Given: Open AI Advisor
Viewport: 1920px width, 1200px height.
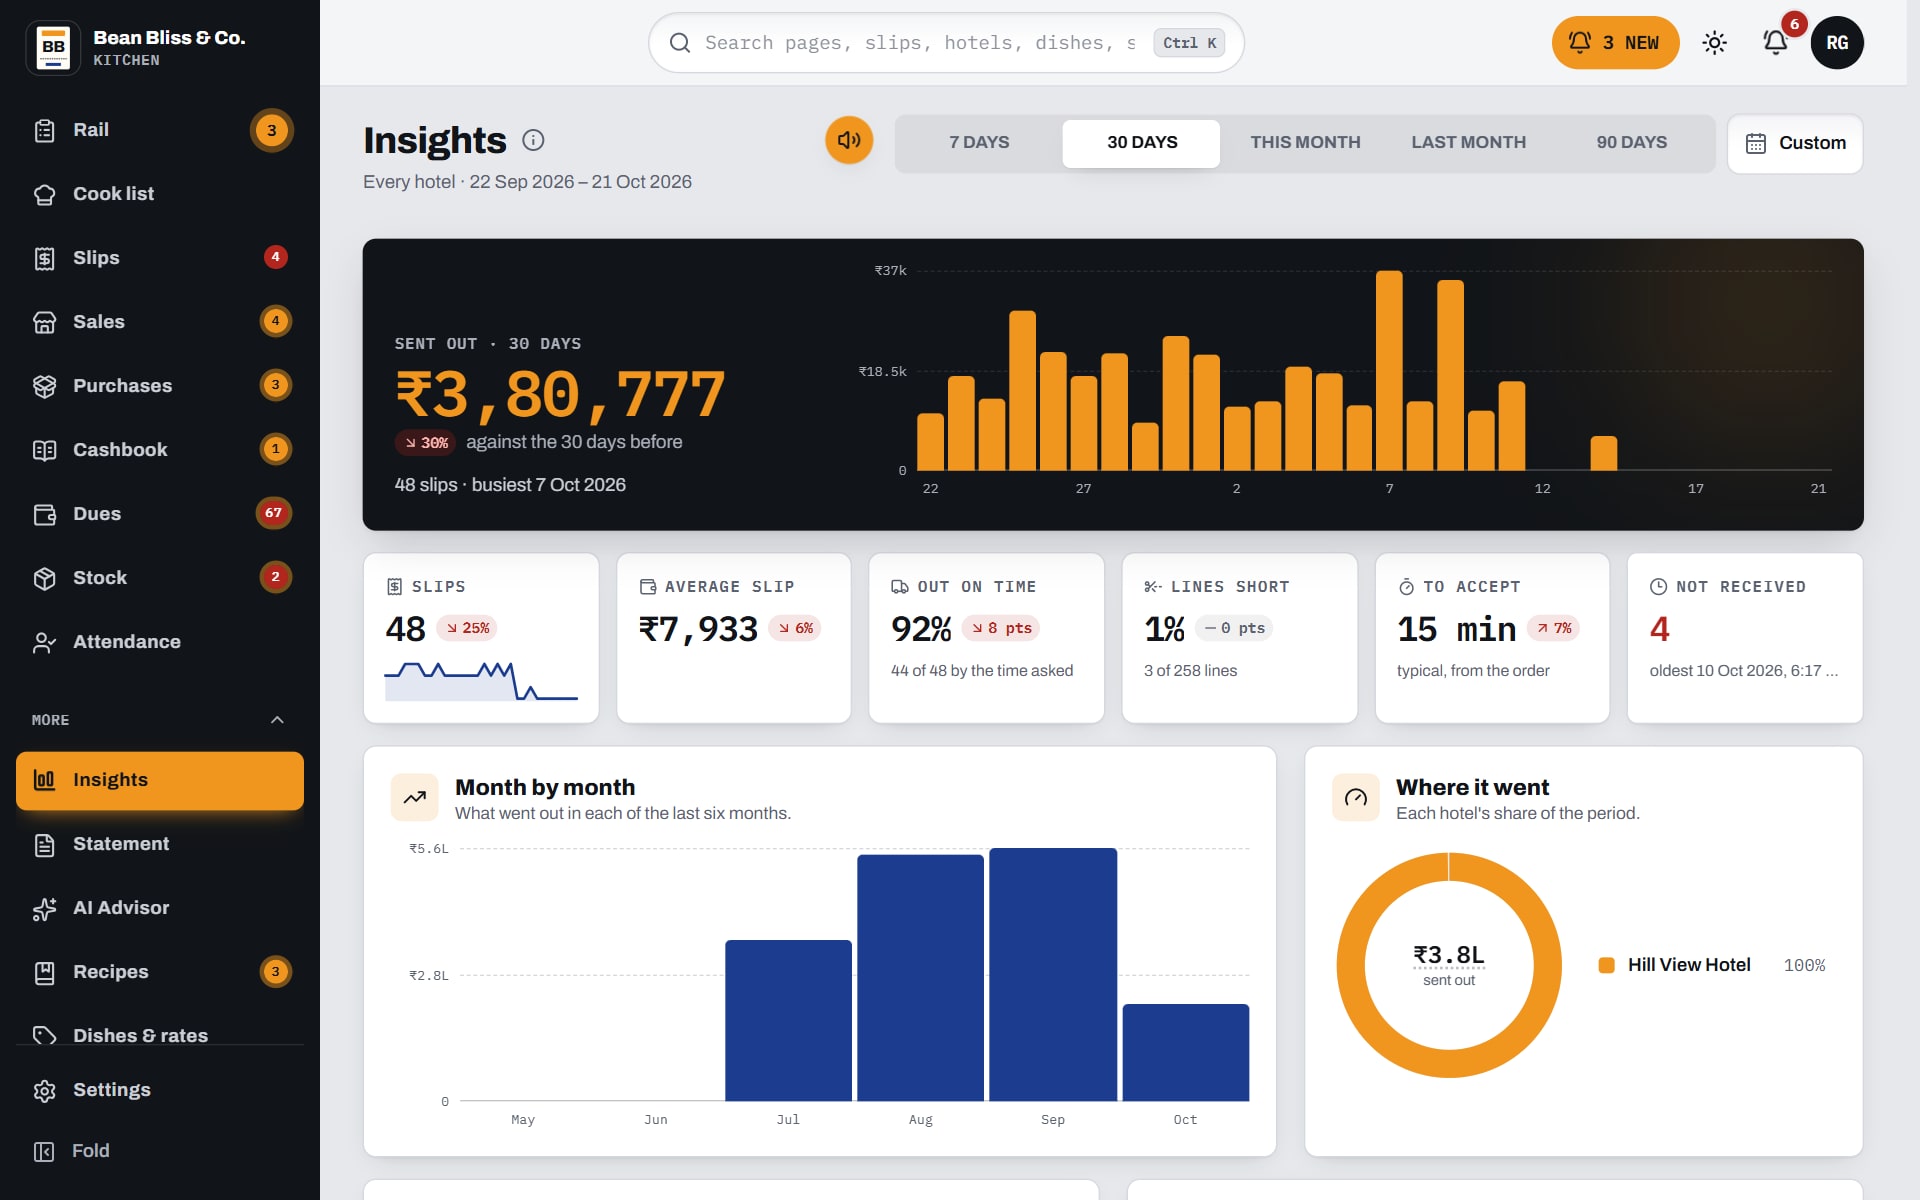Looking at the screenshot, I should coord(160,908).
